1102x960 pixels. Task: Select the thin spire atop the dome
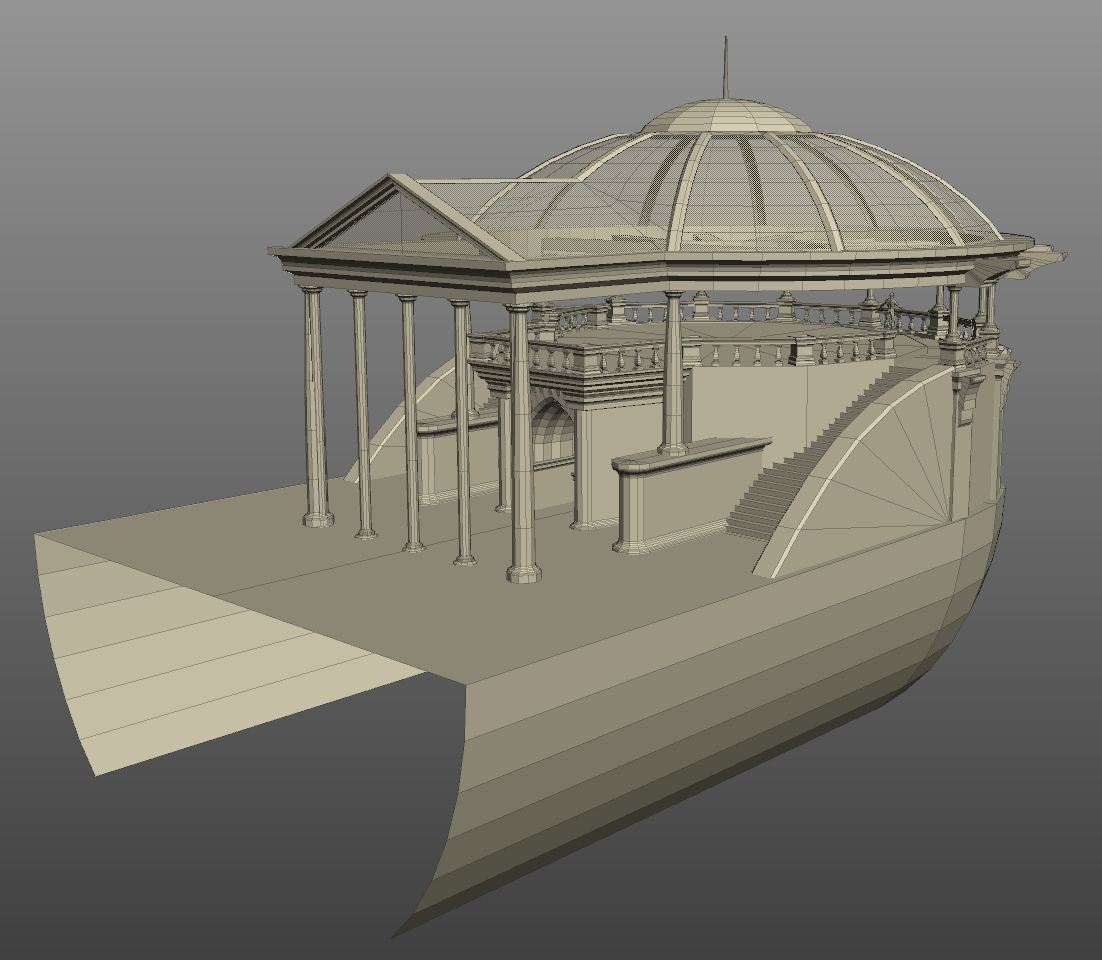pyautogui.click(x=725, y=69)
